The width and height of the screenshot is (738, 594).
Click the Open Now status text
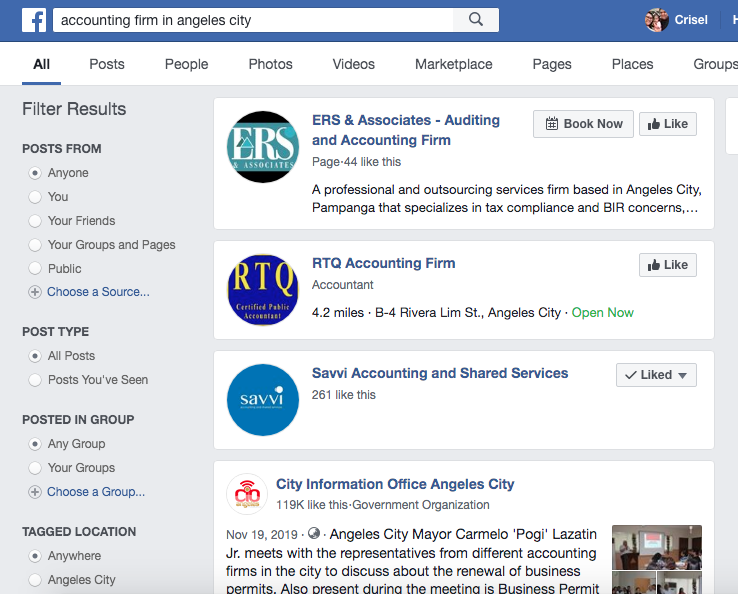[602, 313]
